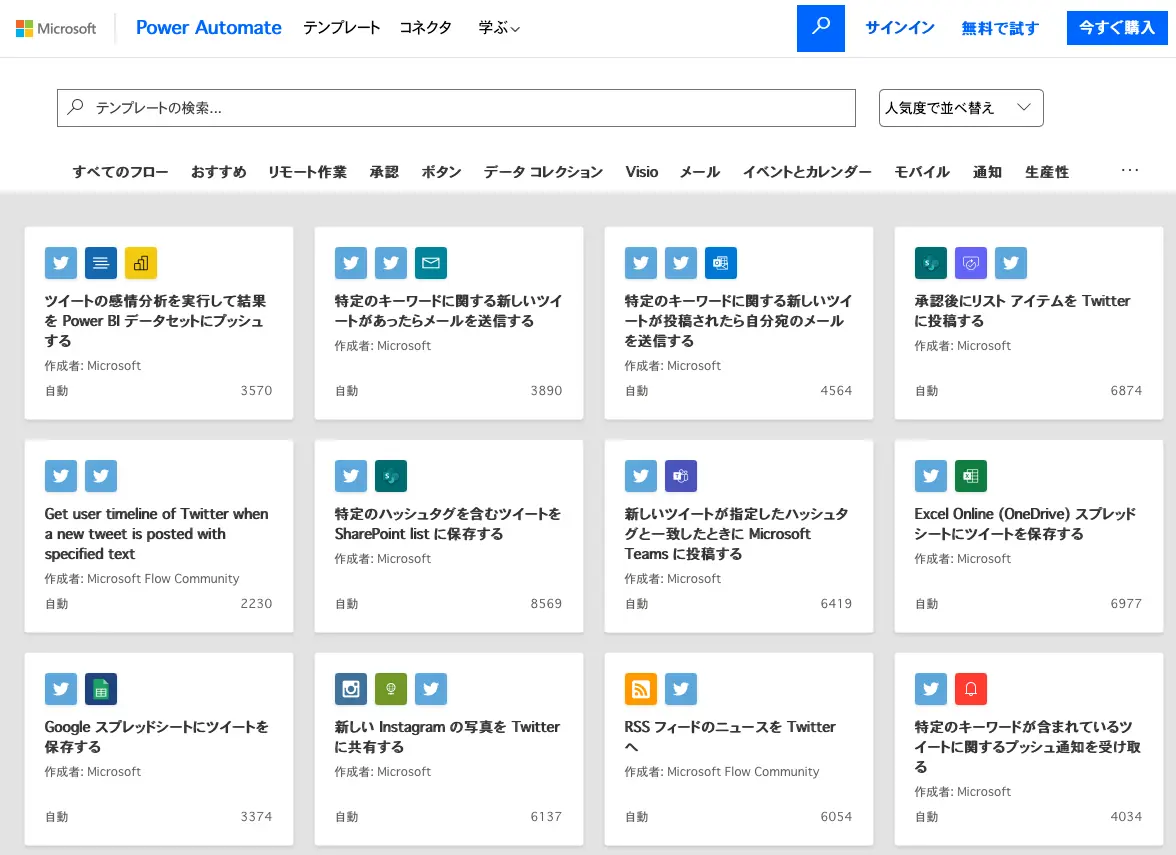
Task: Click the Teams icon in 'Teams に投稿する' card
Action: point(681,476)
